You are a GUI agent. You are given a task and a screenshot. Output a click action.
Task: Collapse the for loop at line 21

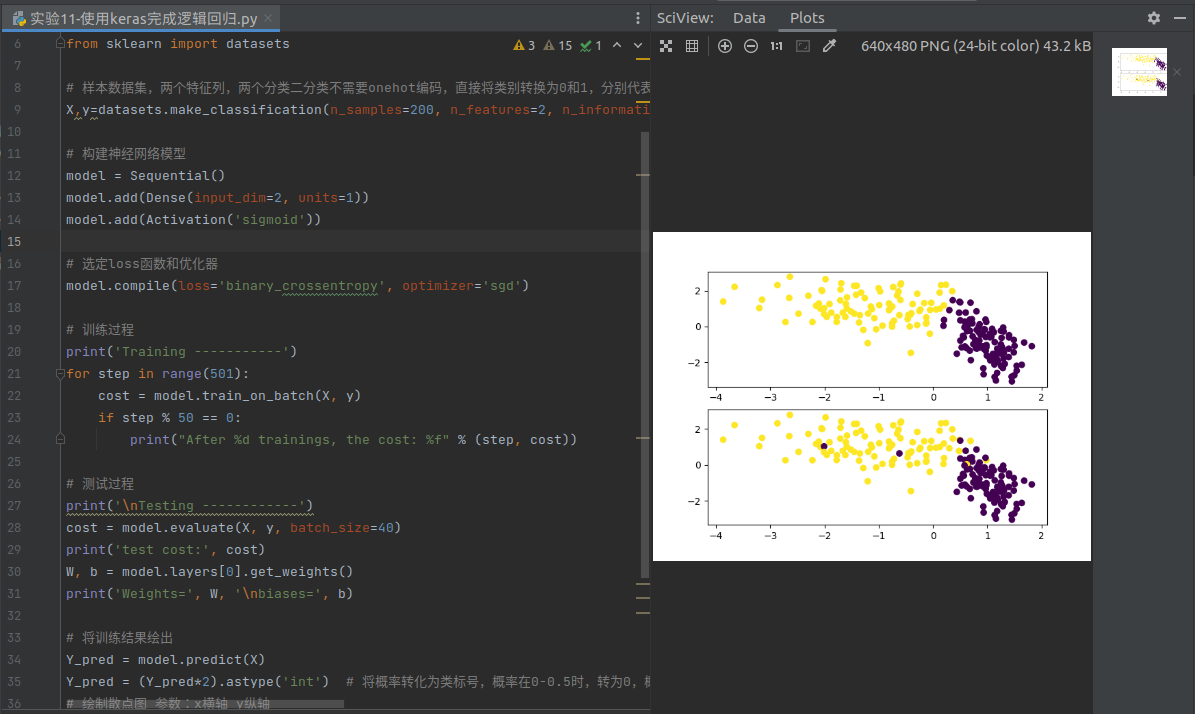tap(60, 373)
